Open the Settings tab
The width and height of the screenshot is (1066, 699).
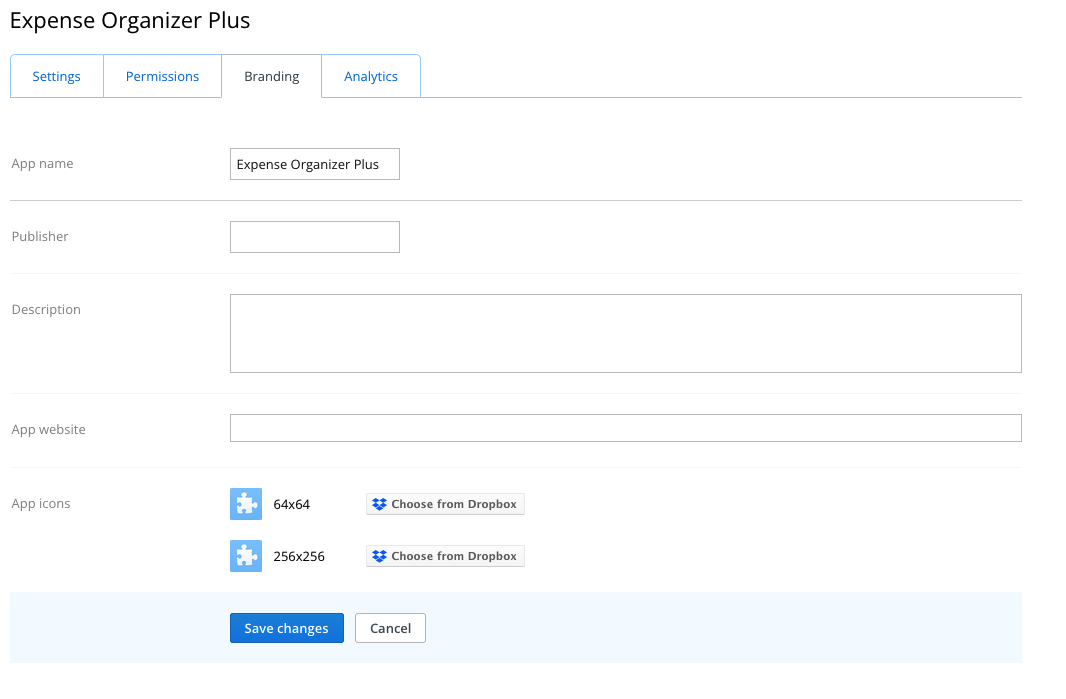click(x=57, y=76)
